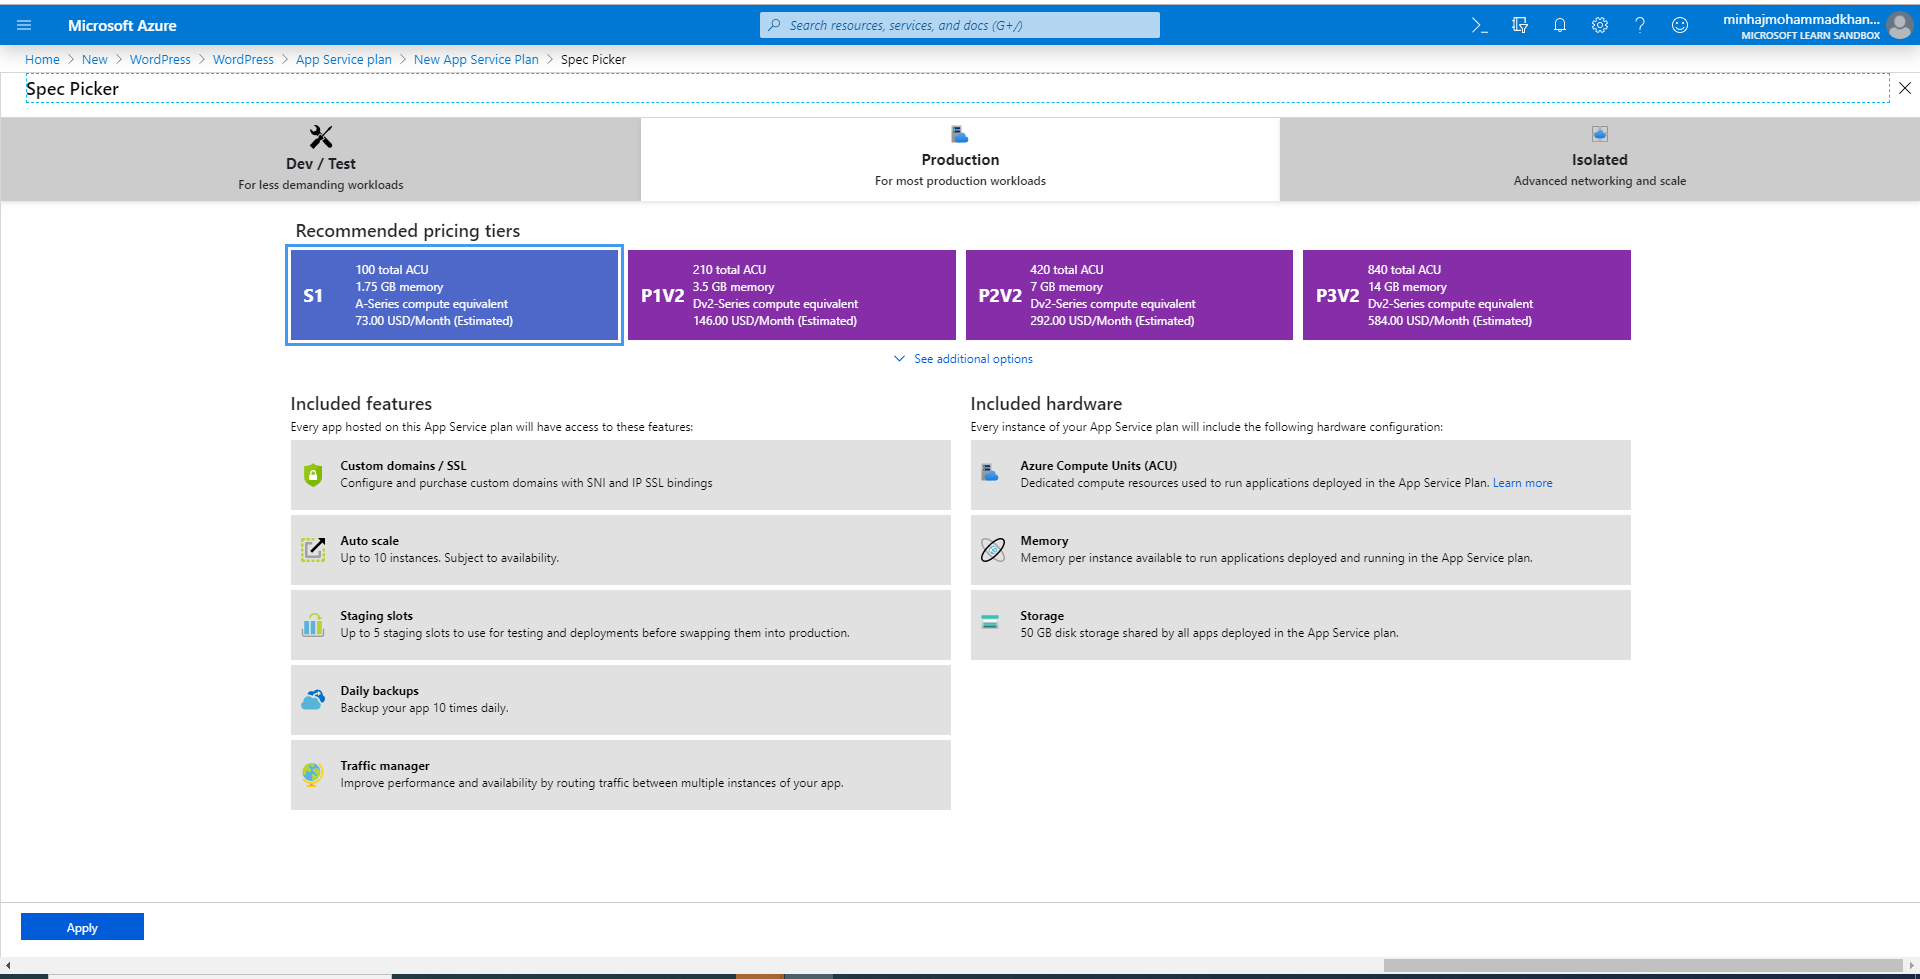This screenshot has width=1920, height=979.
Task: Open the Directory and subscription filter icon
Action: 1519,25
